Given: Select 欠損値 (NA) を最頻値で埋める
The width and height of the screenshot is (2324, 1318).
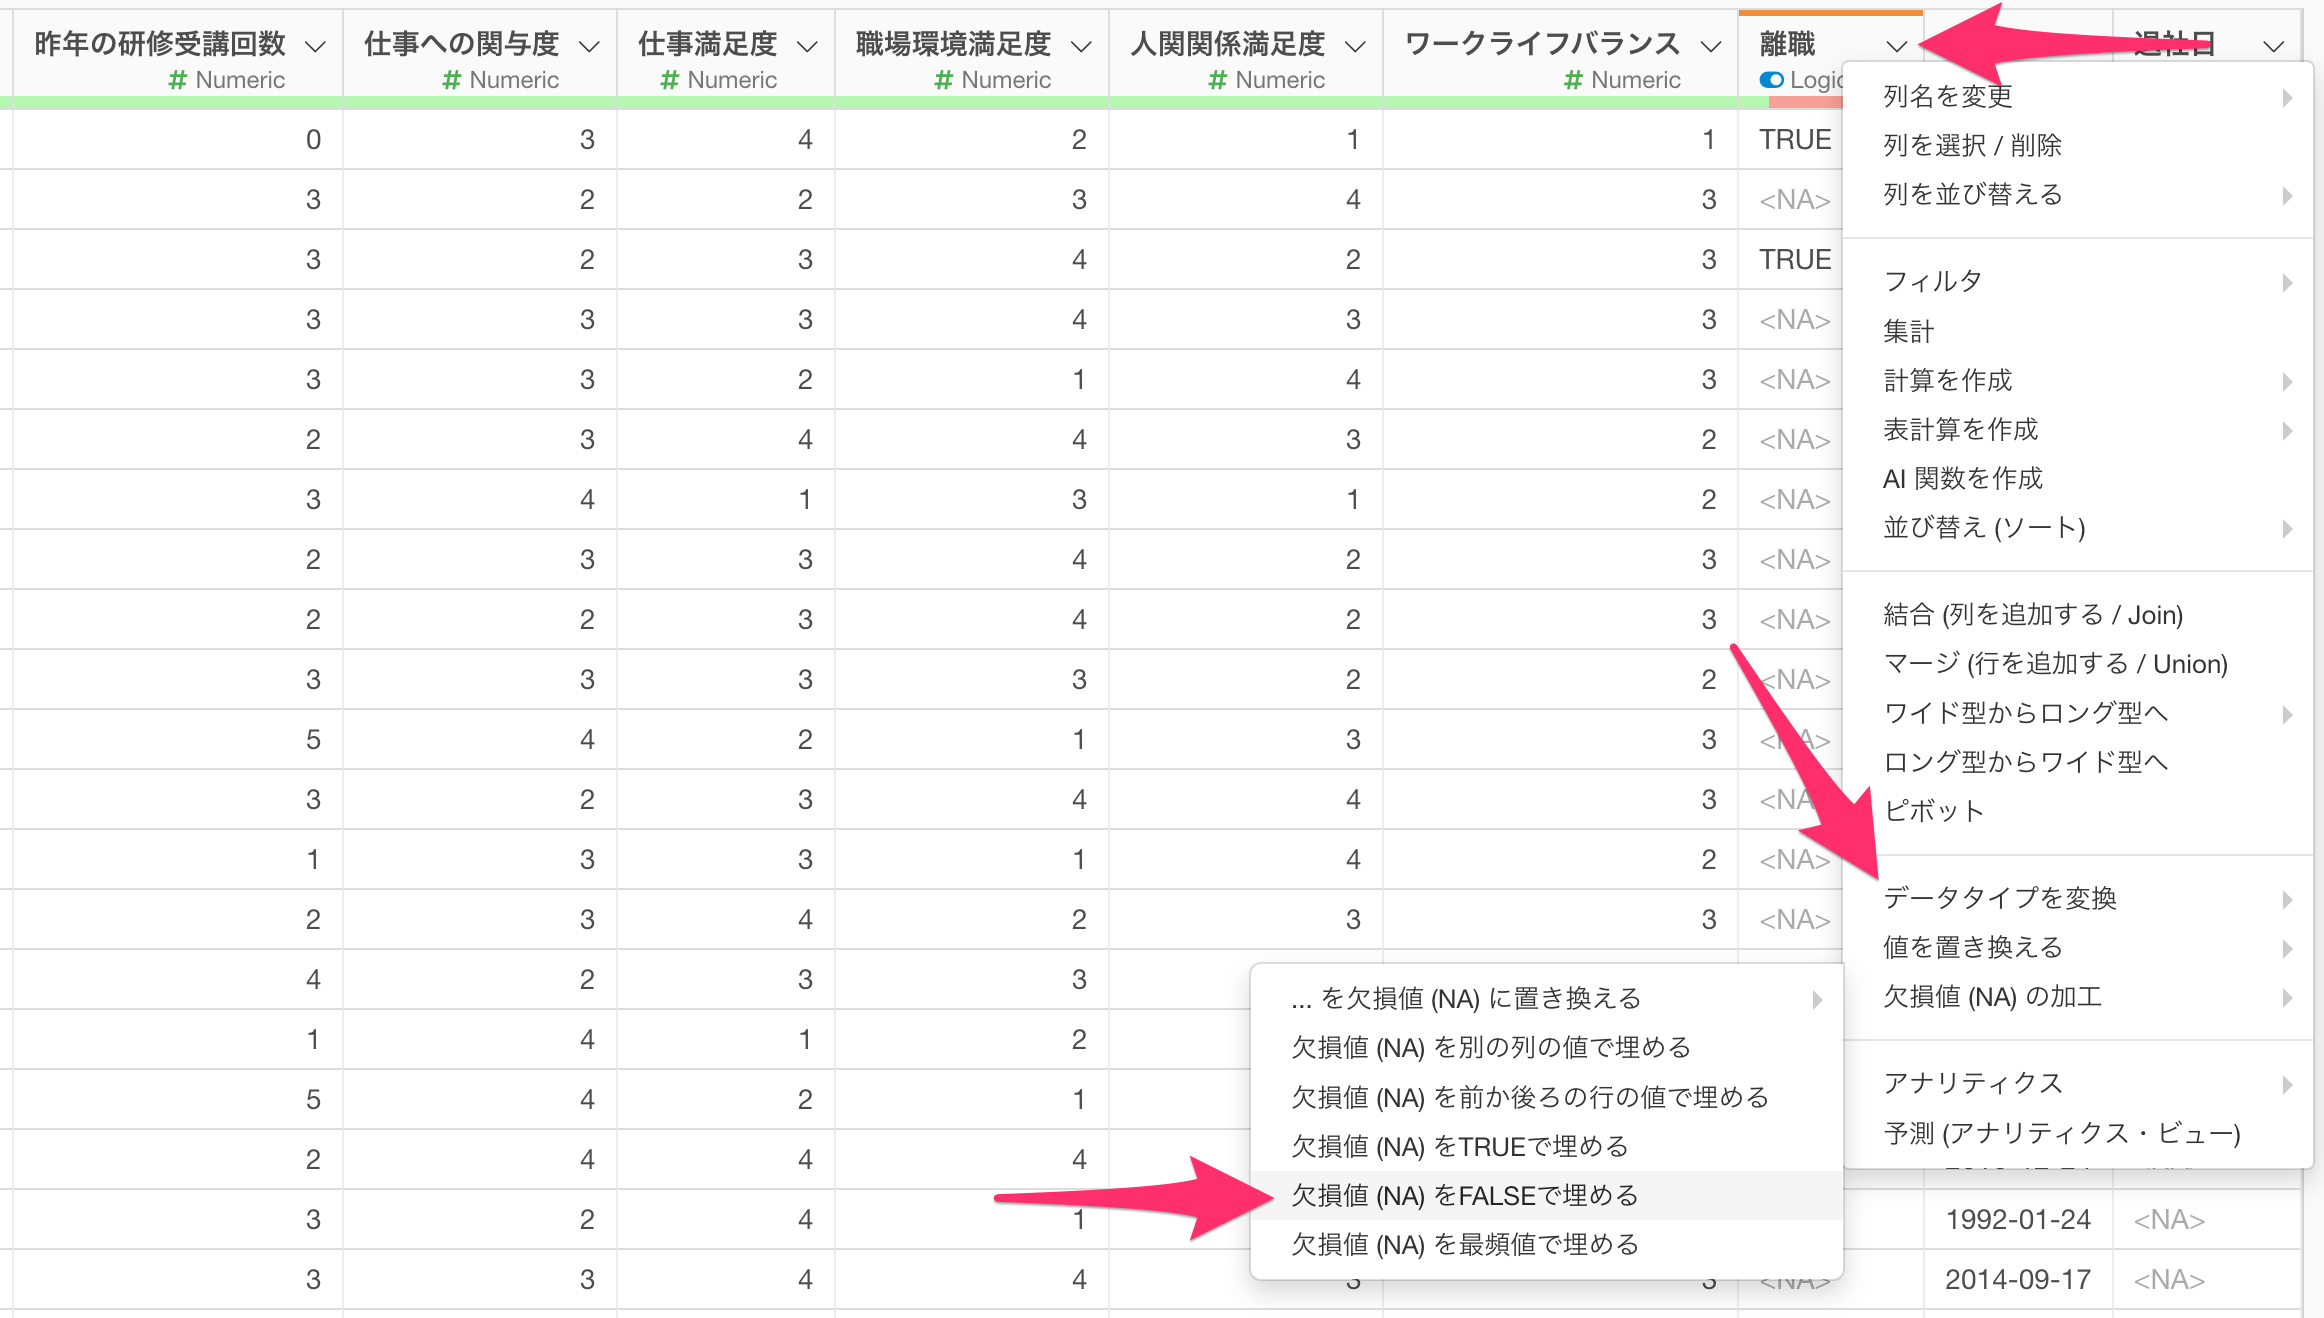Looking at the screenshot, I should 1464,1244.
